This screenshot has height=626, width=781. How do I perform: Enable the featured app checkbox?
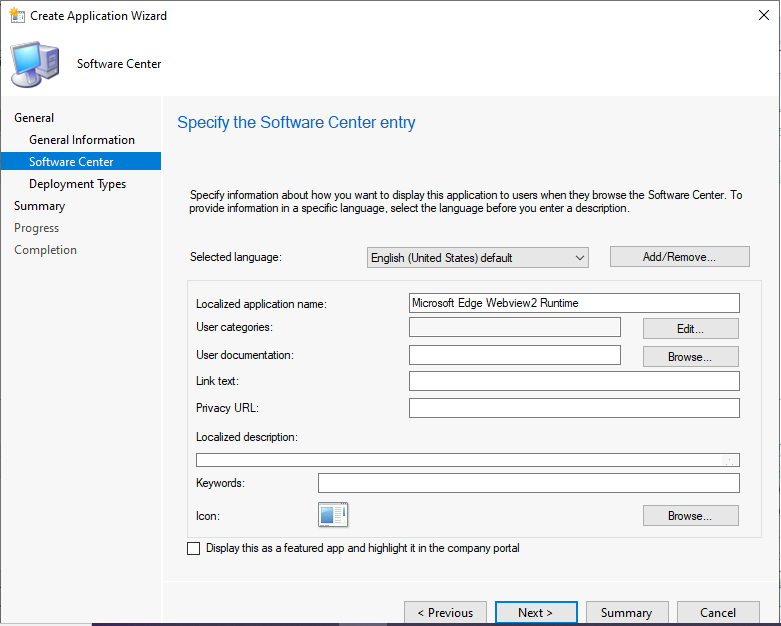pos(193,548)
